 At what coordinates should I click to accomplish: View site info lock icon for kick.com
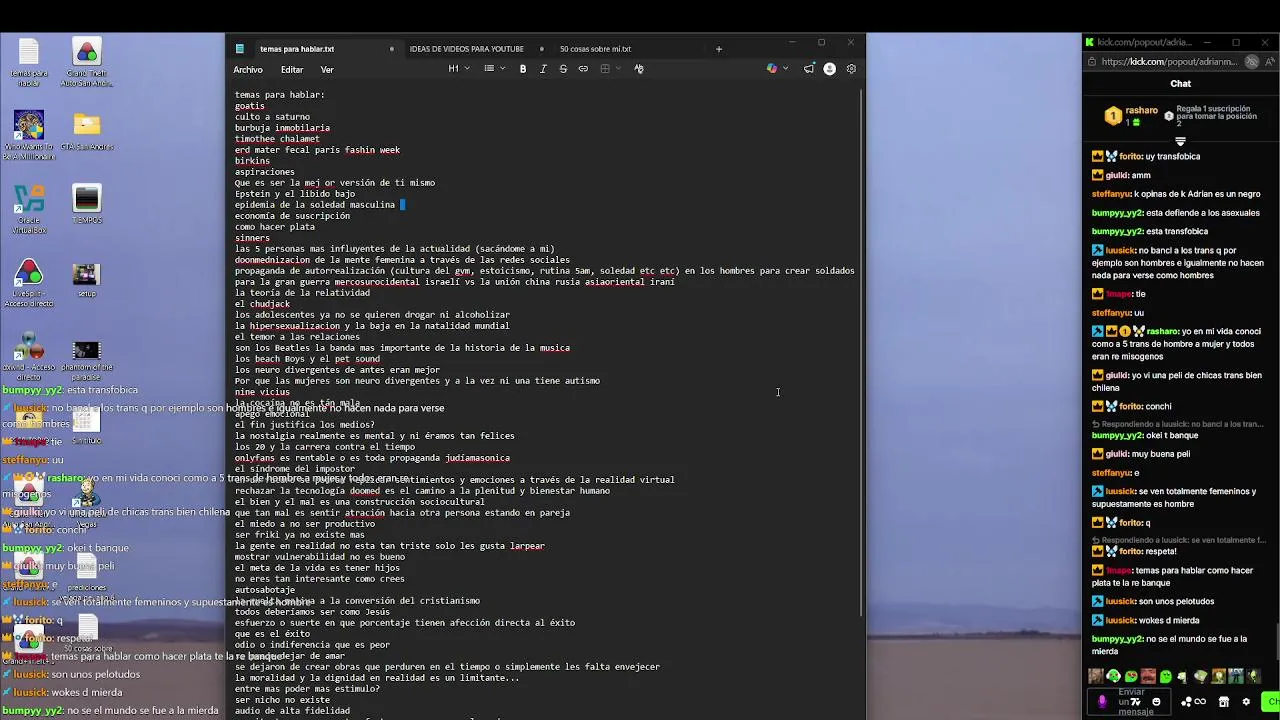coord(1092,62)
